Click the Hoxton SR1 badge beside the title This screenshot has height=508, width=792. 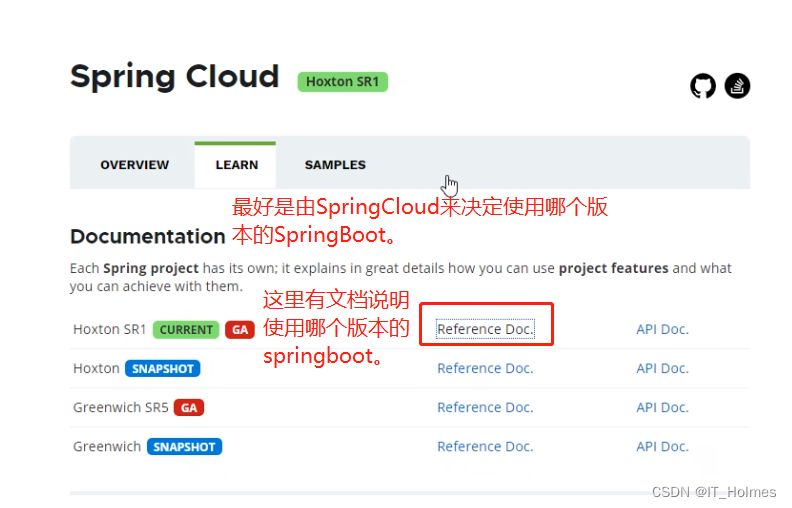(x=342, y=82)
